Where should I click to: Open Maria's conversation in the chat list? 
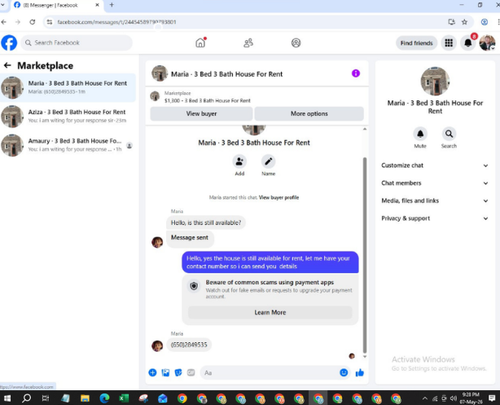(x=68, y=87)
